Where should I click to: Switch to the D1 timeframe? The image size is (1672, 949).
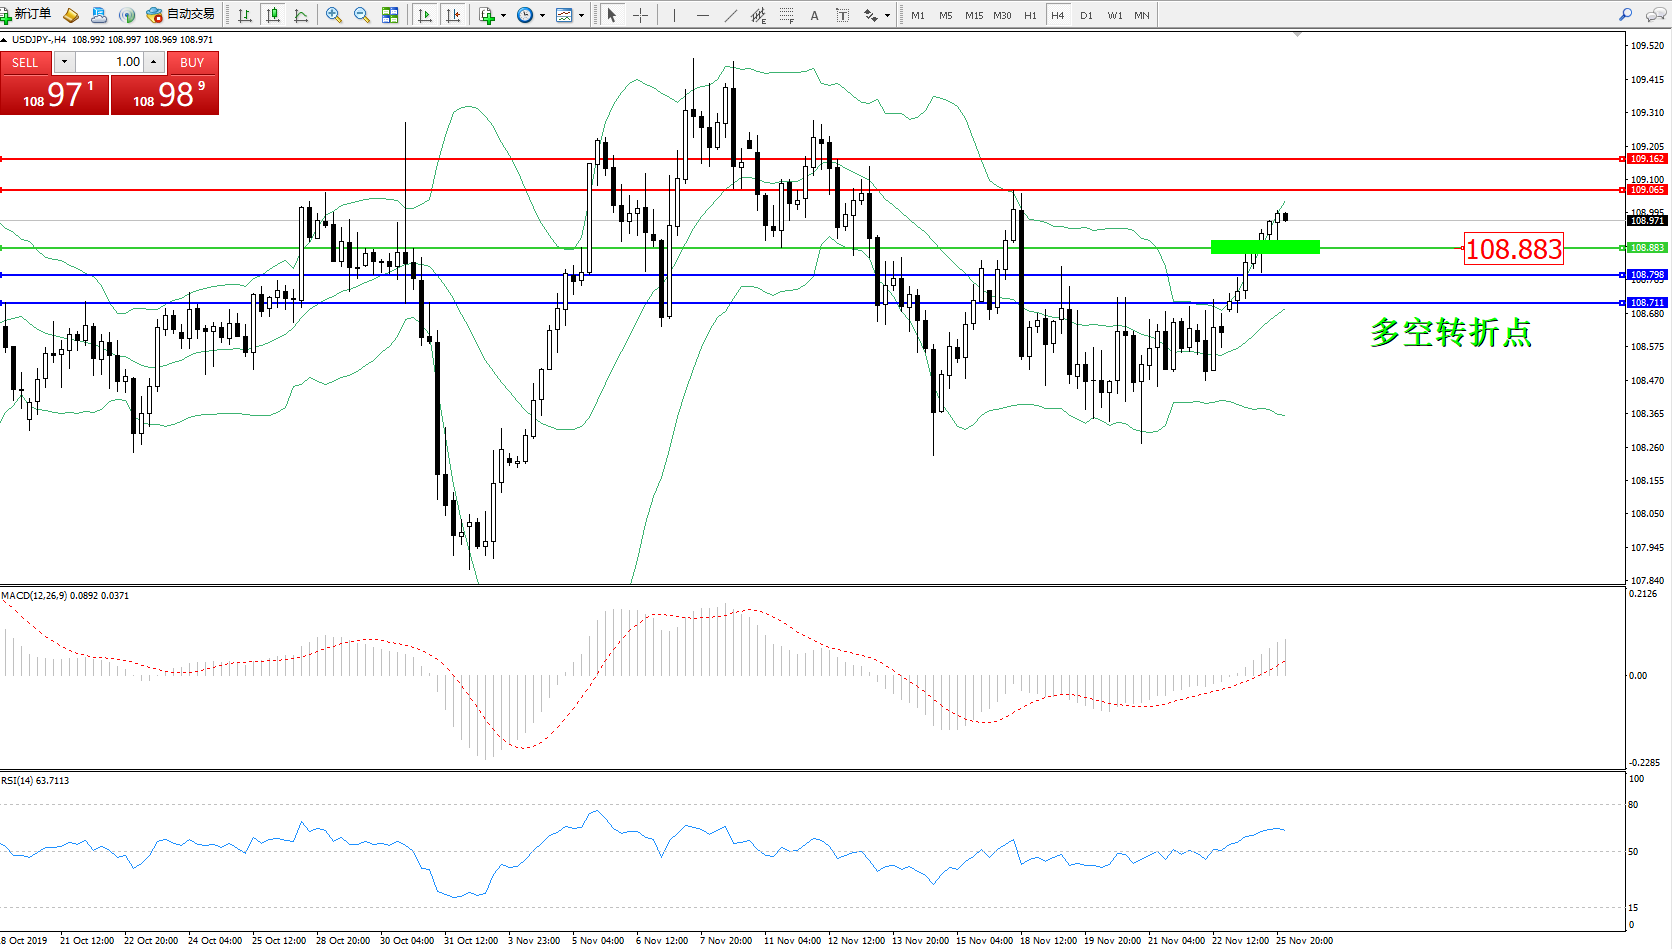point(1086,15)
